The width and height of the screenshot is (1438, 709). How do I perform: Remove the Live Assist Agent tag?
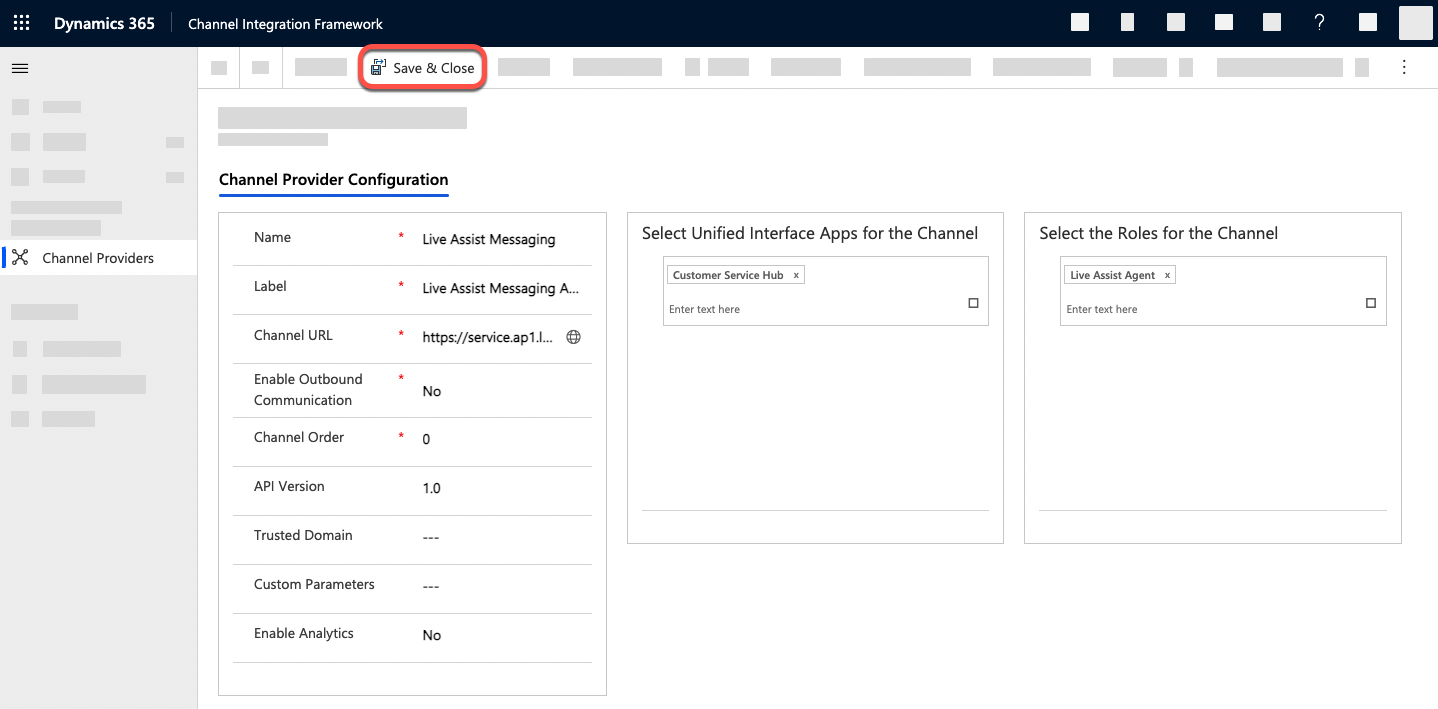click(1167, 275)
